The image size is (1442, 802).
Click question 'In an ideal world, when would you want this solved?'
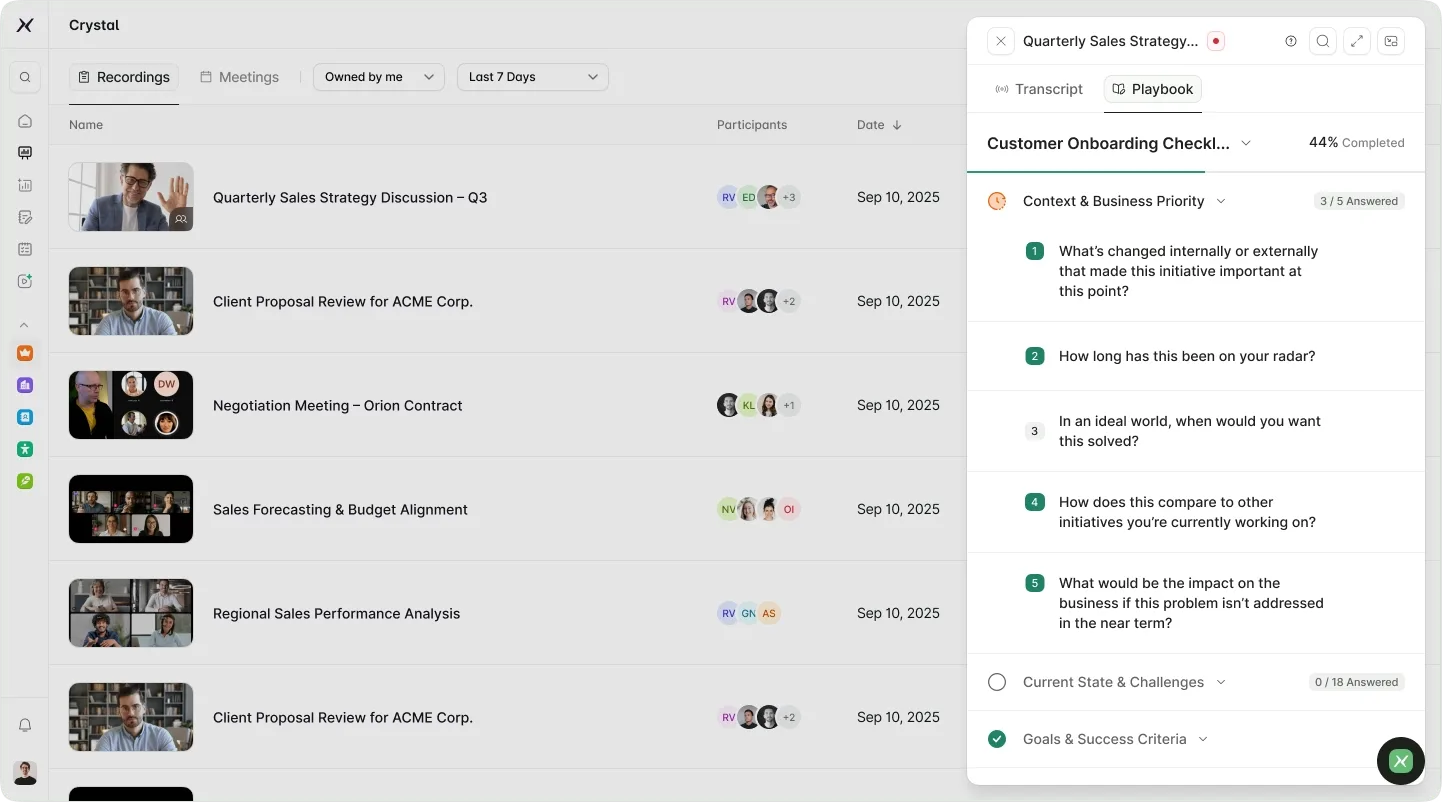point(1190,431)
